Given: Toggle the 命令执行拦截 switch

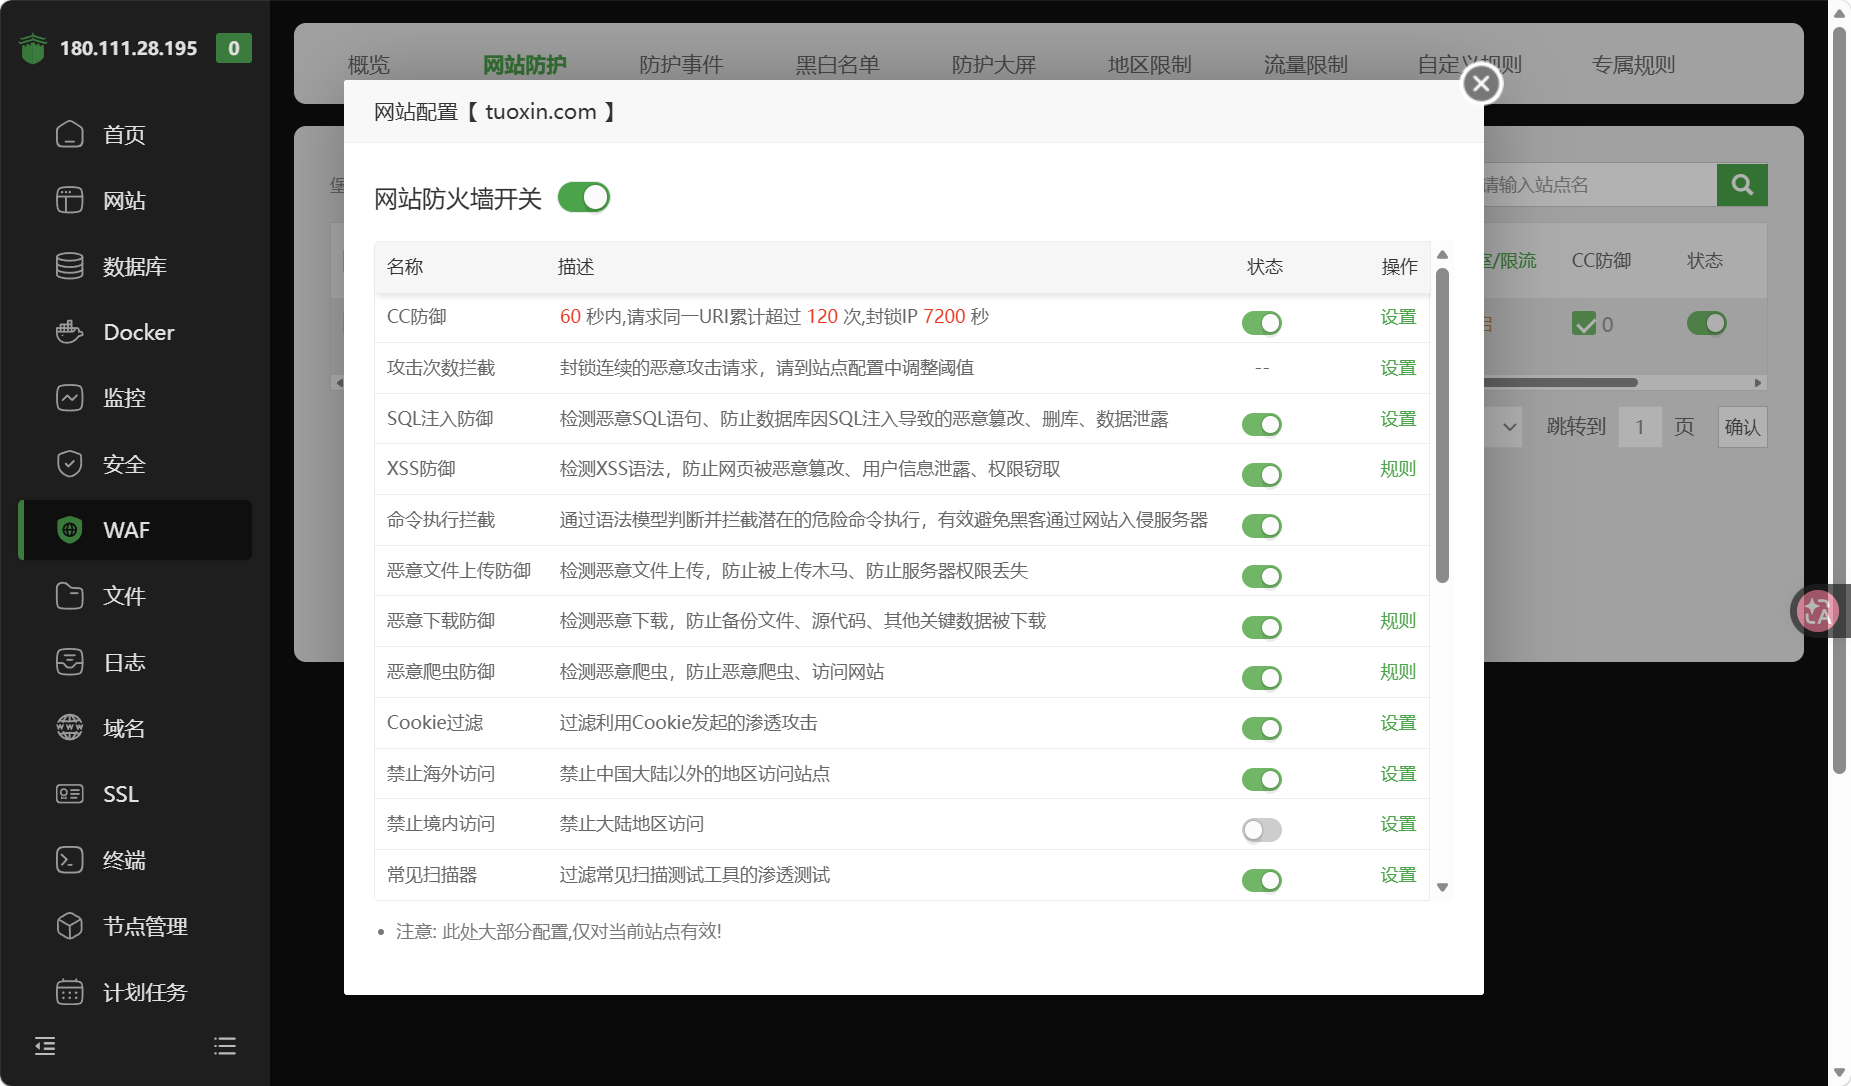Looking at the screenshot, I should tap(1262, 526).
